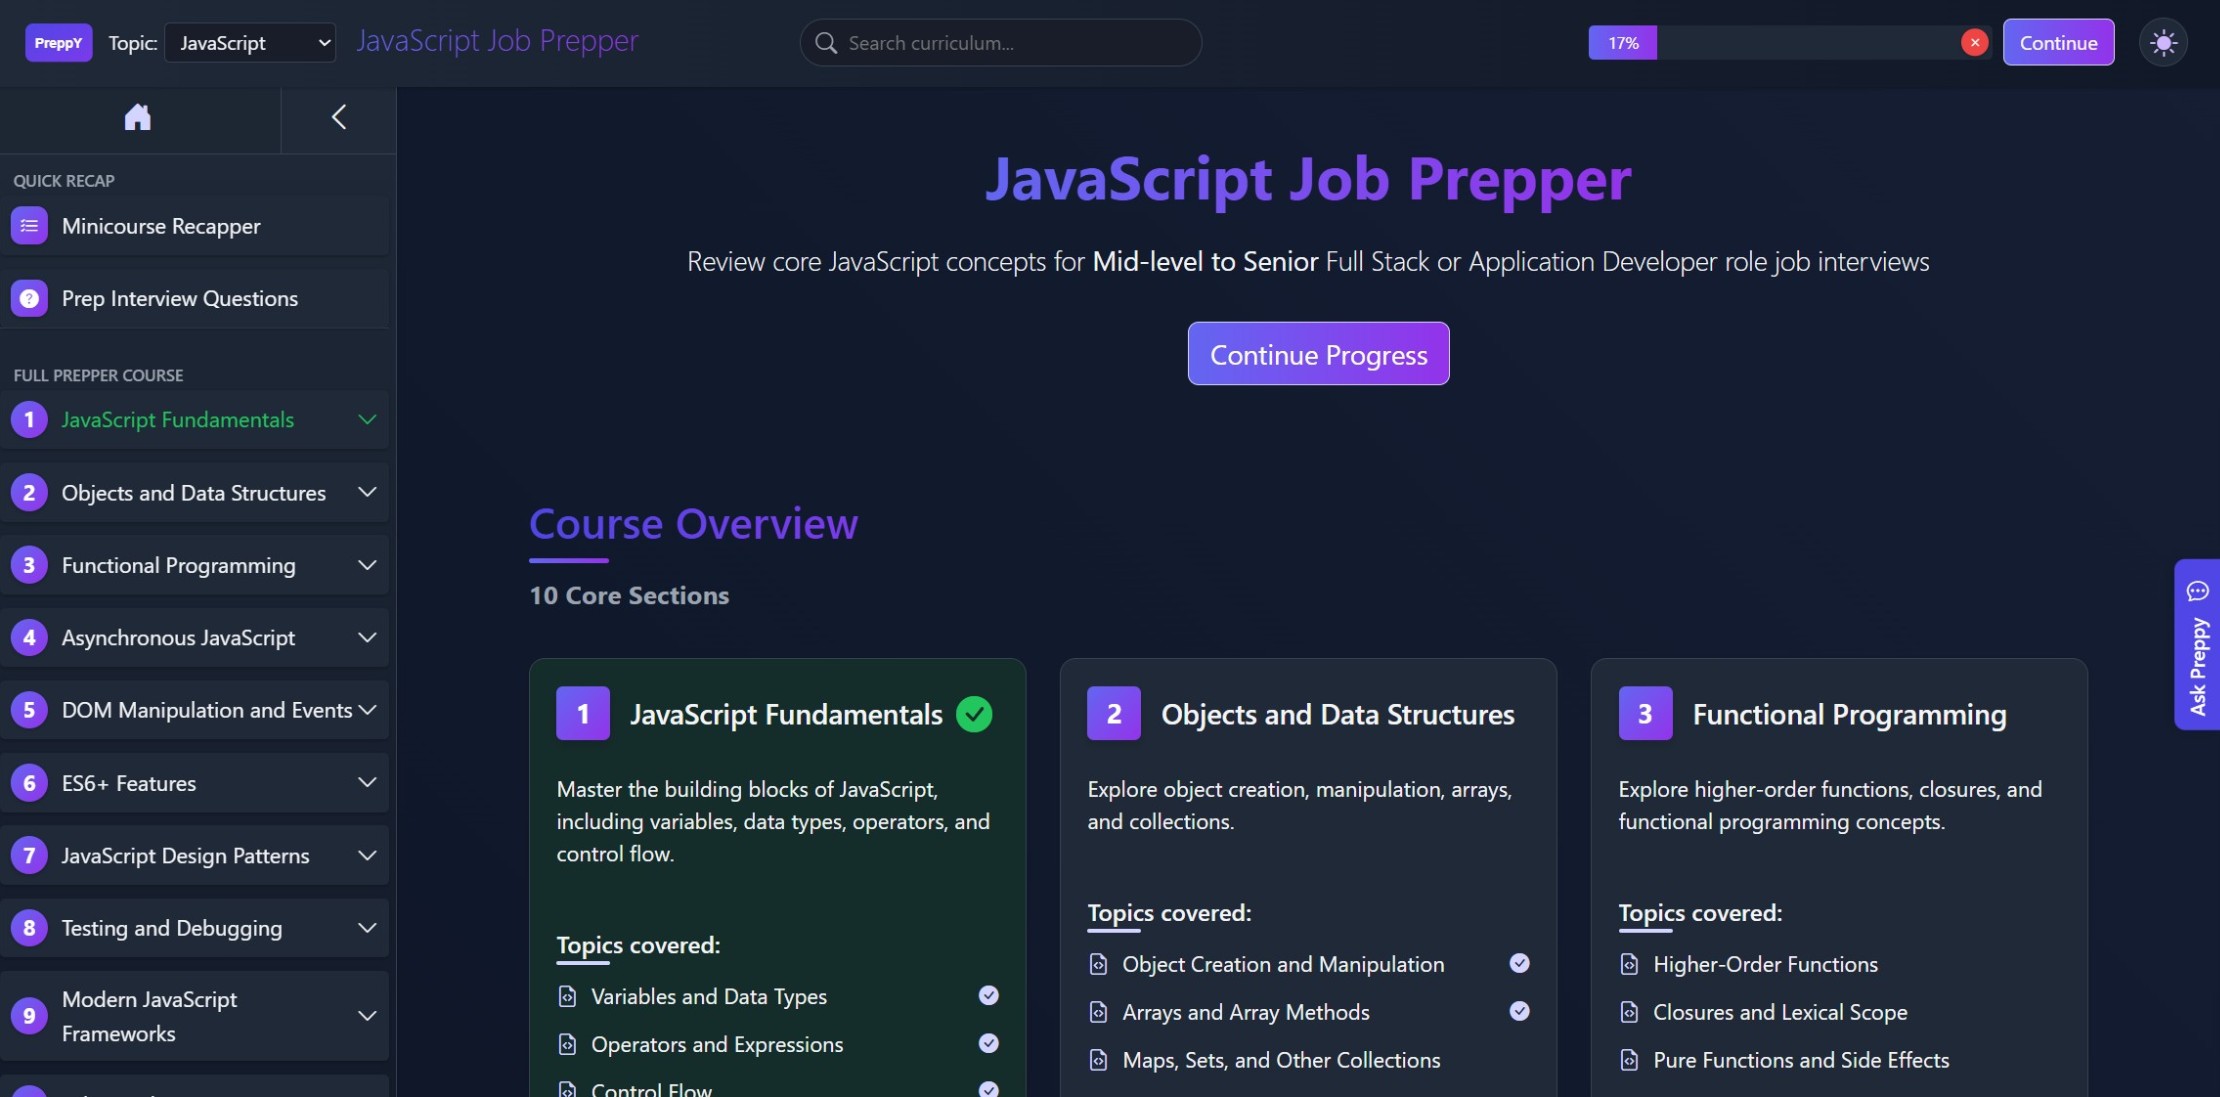The image size is (2220, 1097).
Task: Click the PreppY logo badge
Action: tap(57, 42)
